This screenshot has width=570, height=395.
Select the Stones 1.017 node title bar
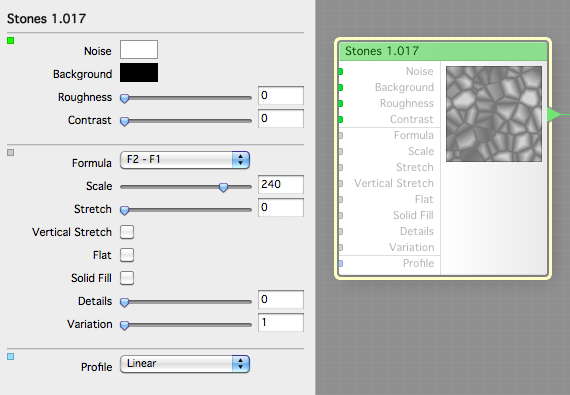coord(443,51)
